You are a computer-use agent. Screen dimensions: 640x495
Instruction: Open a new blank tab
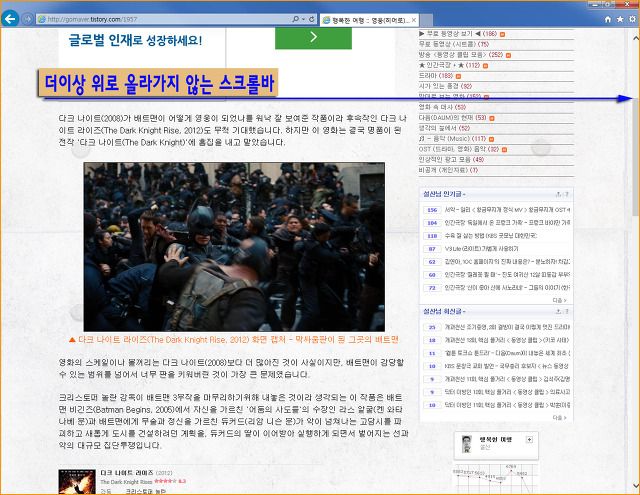(x=426, y=20)
